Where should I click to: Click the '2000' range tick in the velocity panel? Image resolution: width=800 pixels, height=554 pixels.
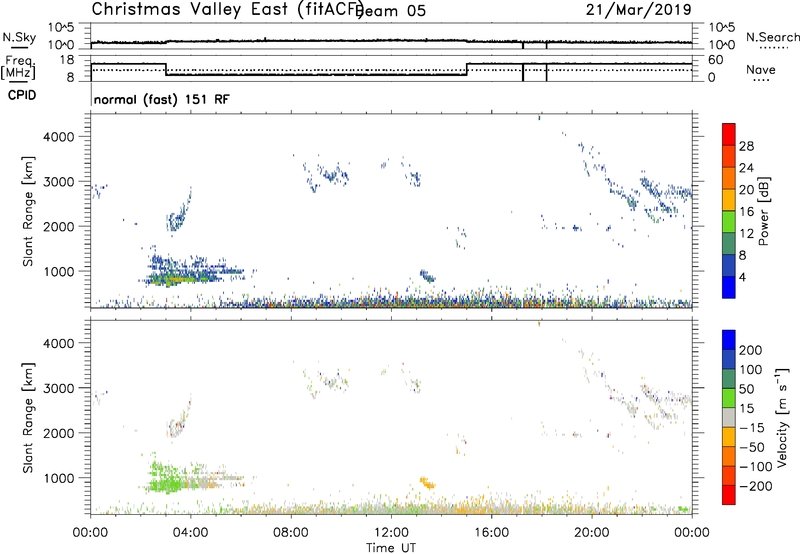pyautogui.click(x=59, y=433)
